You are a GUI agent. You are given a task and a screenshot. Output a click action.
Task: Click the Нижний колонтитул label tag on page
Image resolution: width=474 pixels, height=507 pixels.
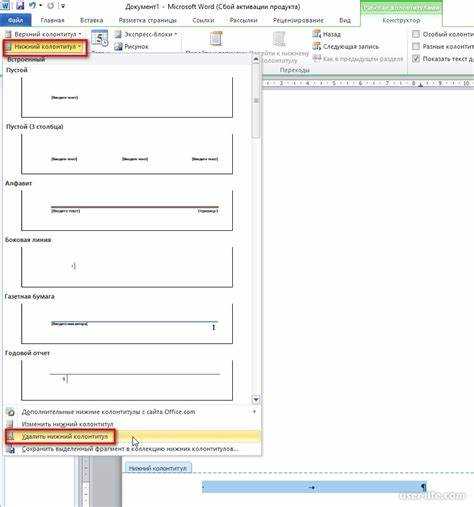click(x=158, y=468)
